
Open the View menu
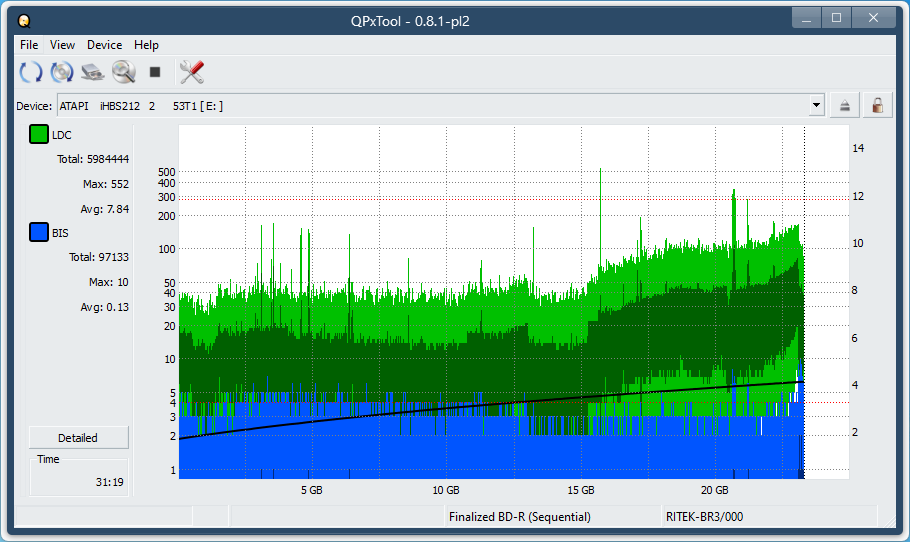(62, 45)
